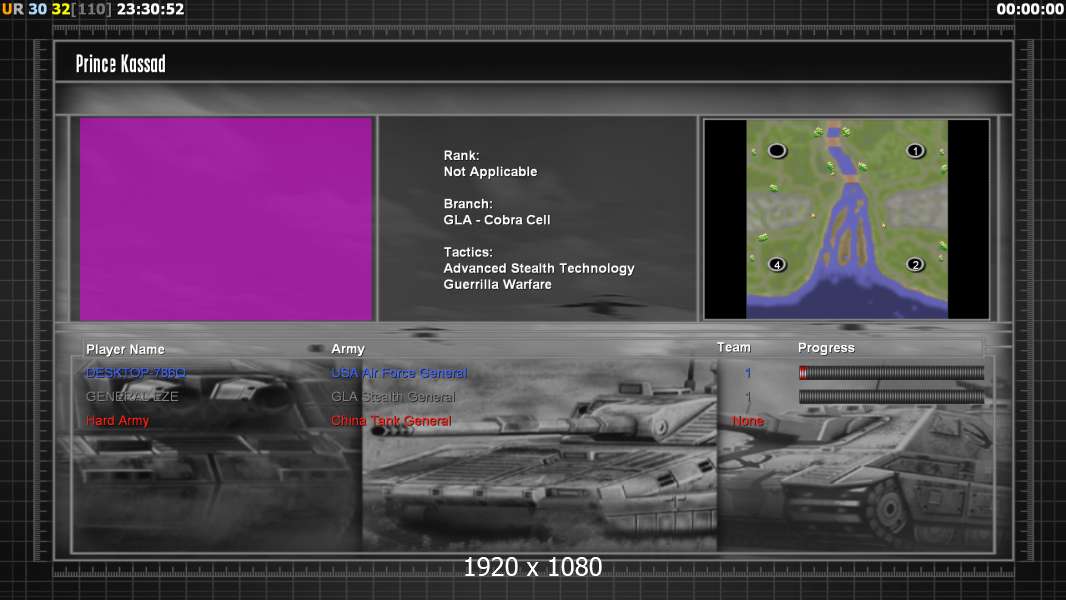Click the red "None" team value

click(x=748, y=421)
